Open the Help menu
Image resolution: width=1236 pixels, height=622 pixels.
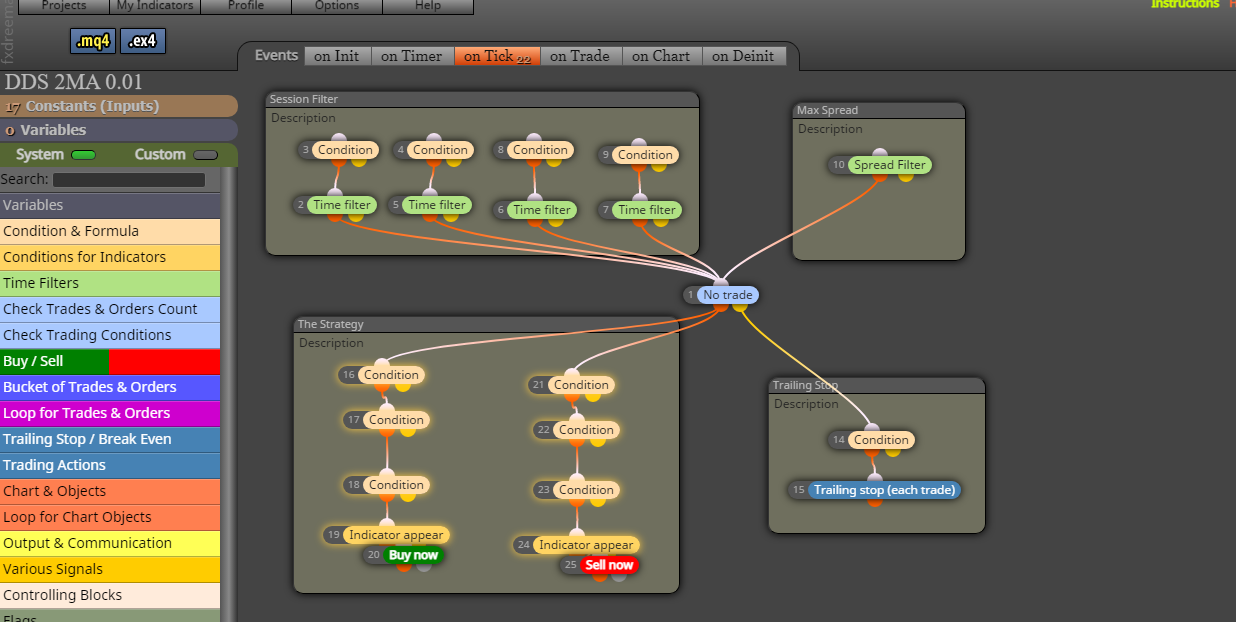(x=428, y=6)
